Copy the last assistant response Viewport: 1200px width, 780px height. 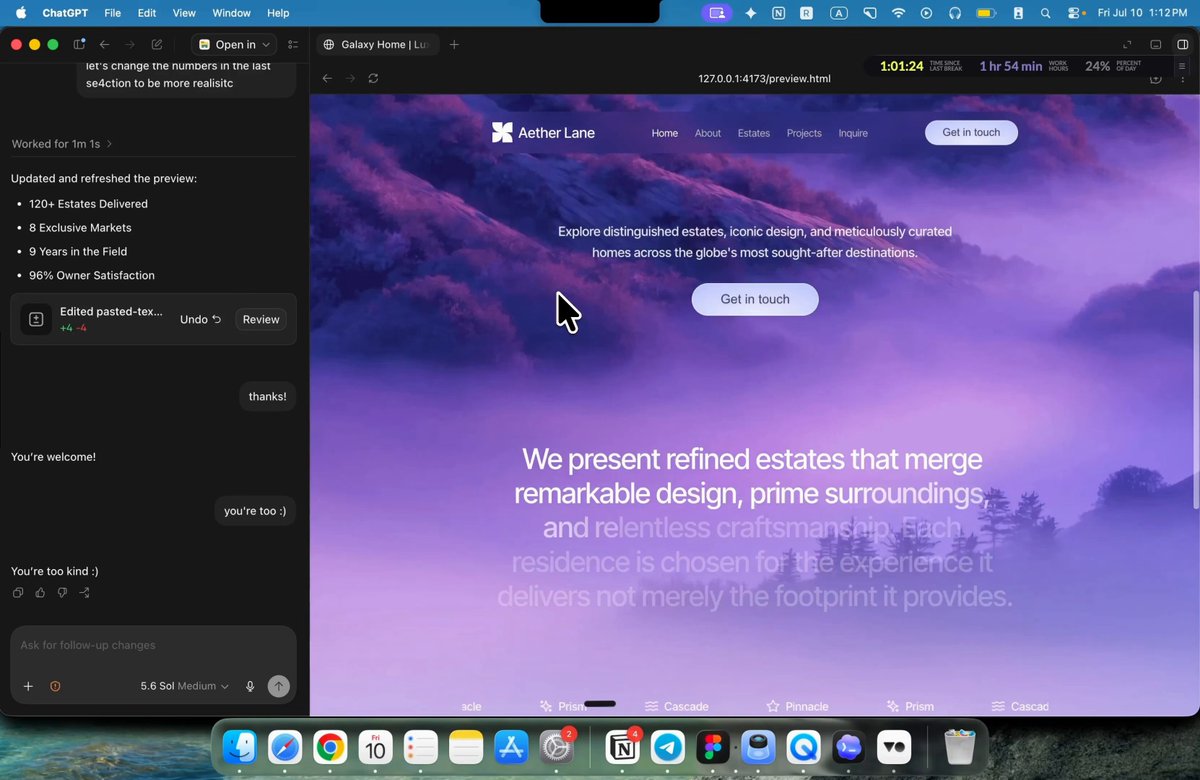pos(18,593)
